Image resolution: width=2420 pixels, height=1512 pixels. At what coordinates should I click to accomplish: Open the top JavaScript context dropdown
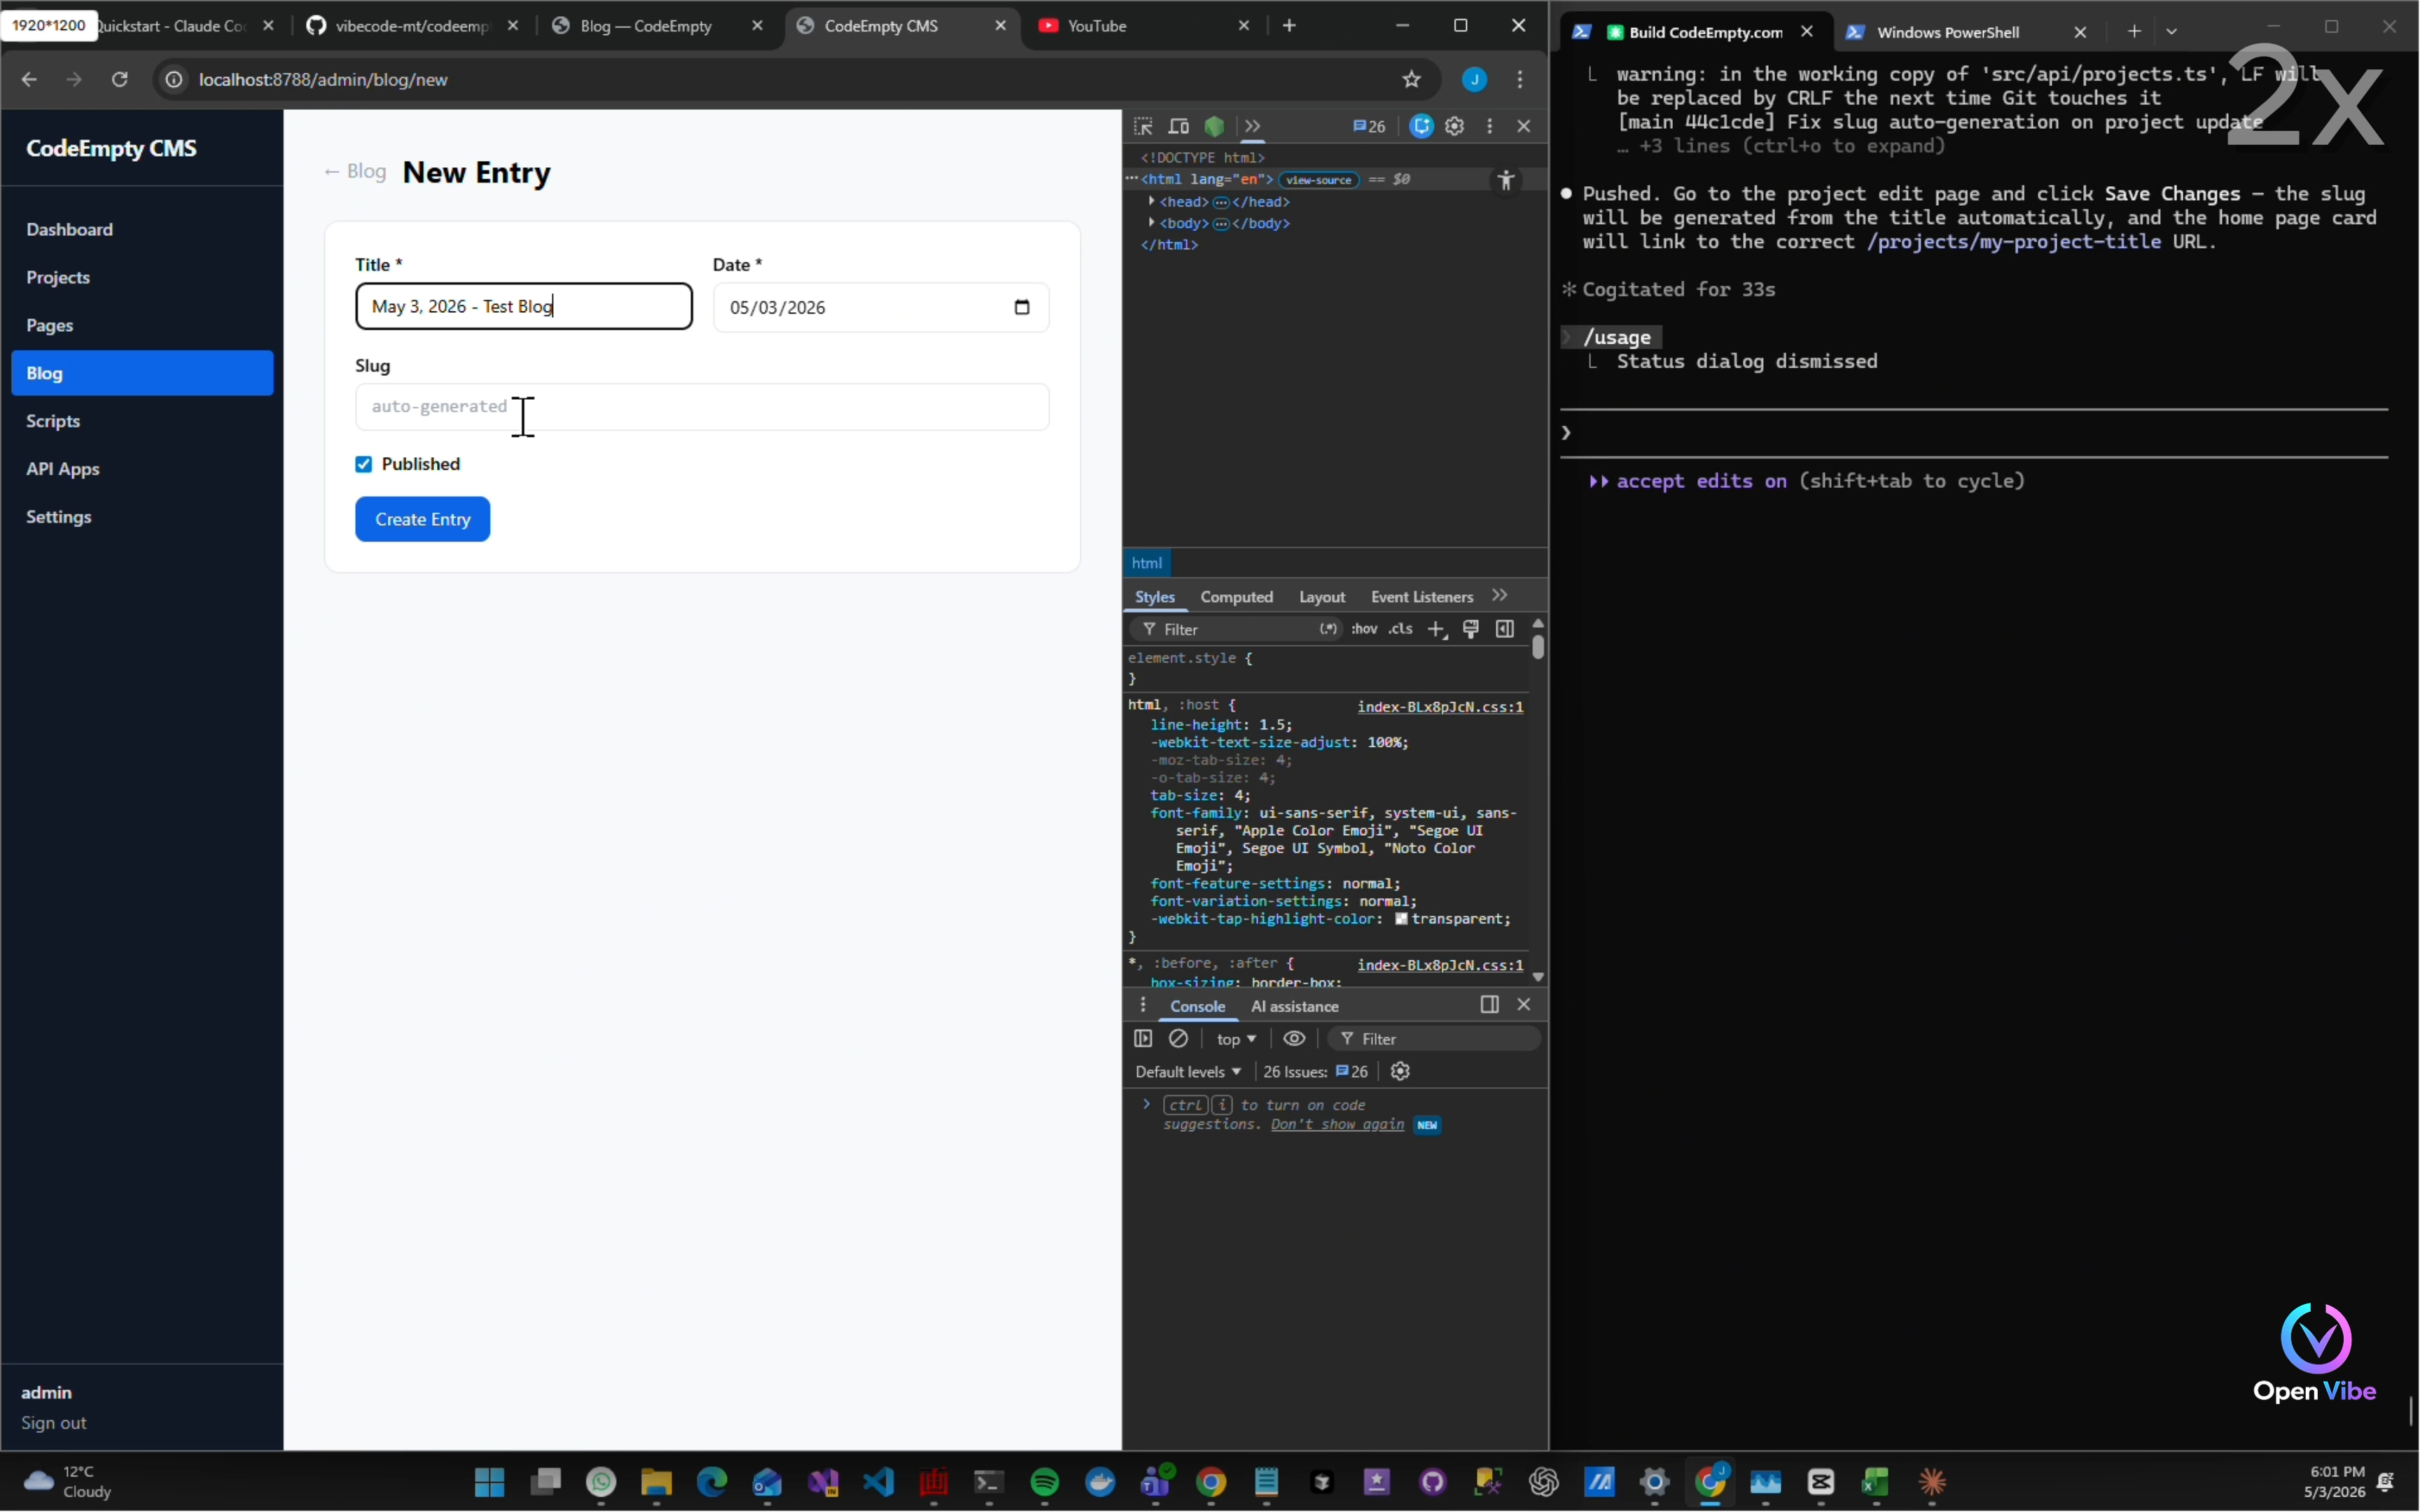coord(1236,1039)
